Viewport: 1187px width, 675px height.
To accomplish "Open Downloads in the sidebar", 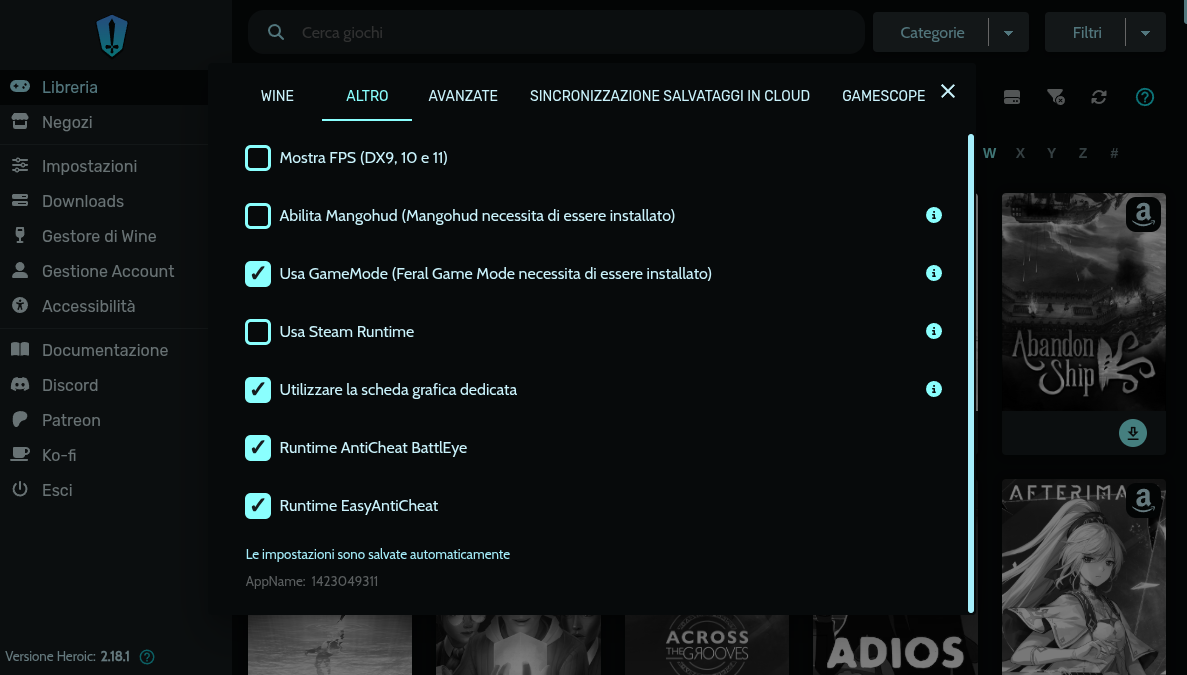I will coord(104,201).
